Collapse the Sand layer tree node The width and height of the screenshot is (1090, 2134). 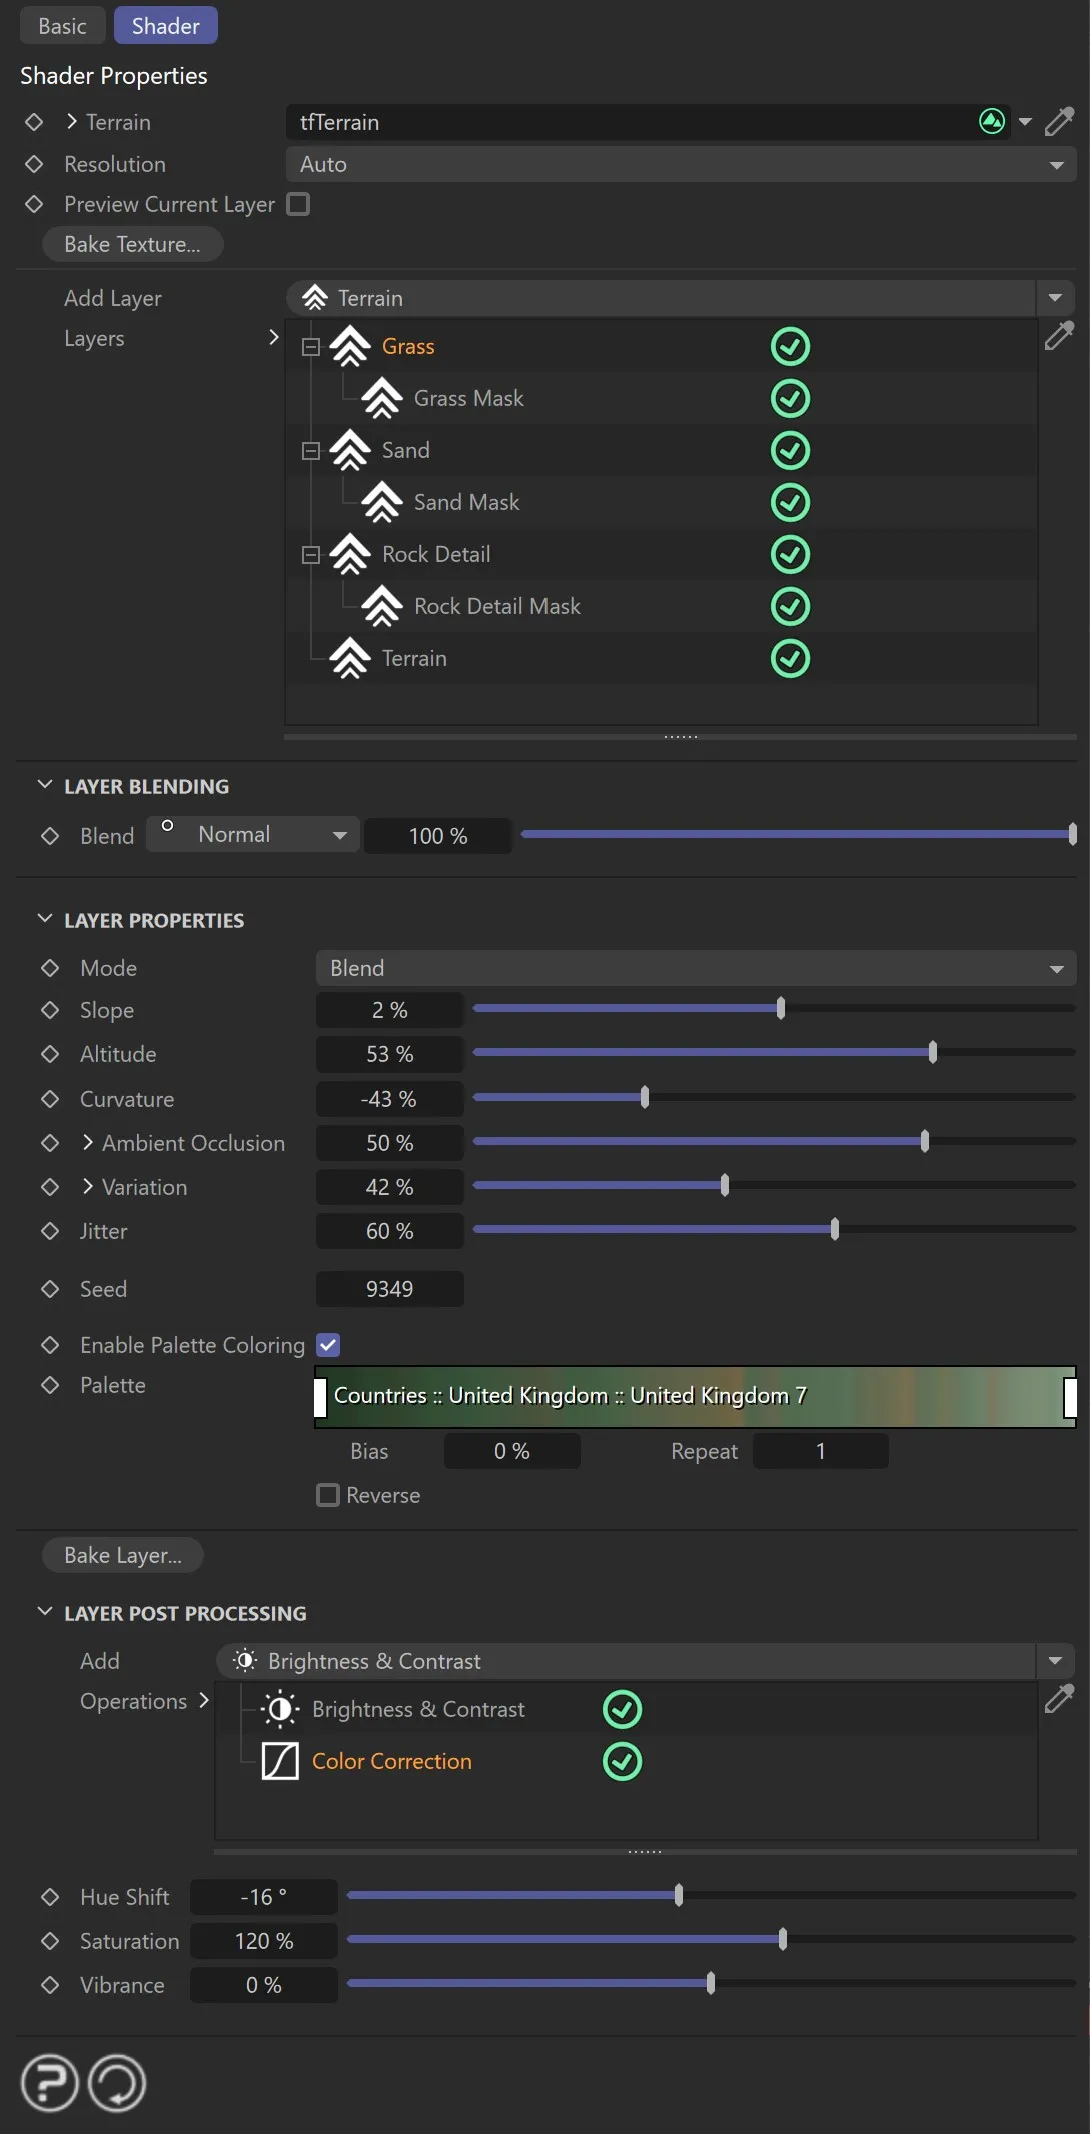311,451
